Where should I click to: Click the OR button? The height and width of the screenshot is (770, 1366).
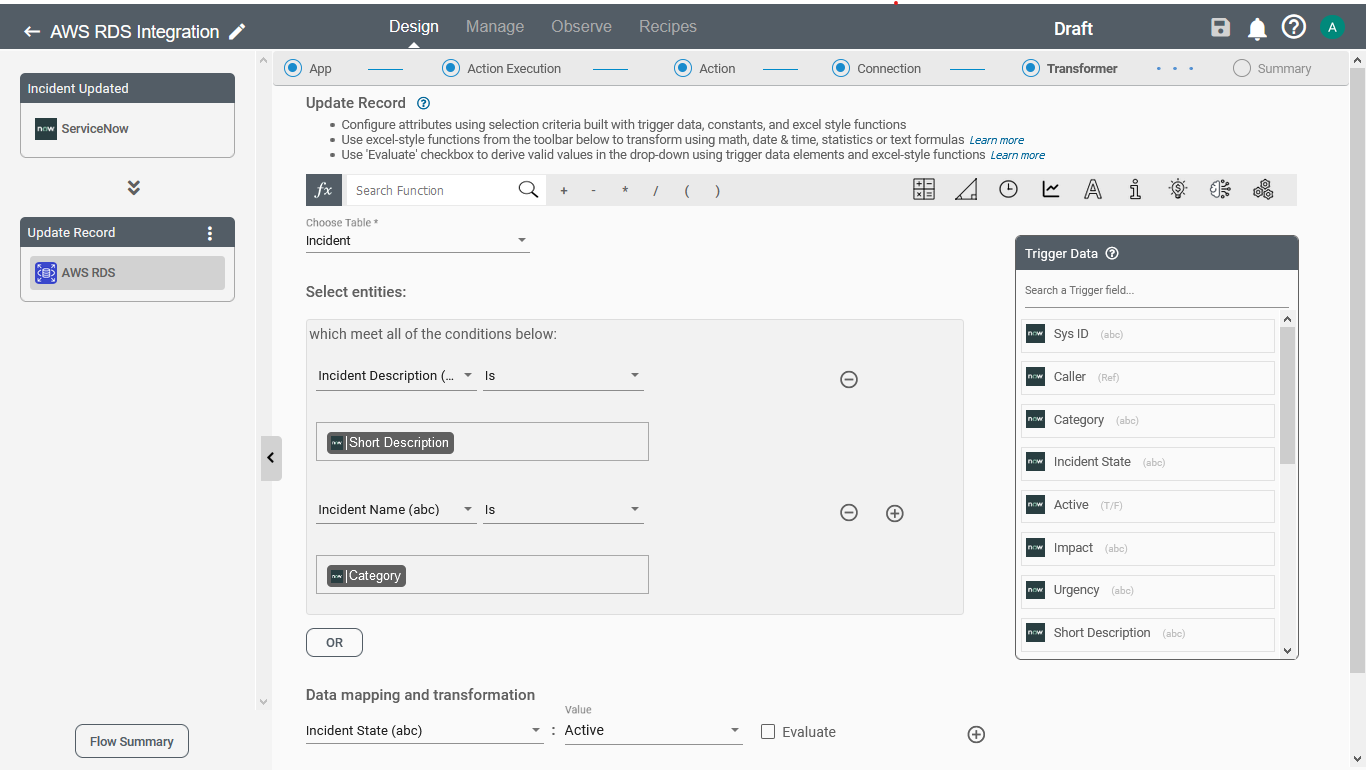pos(334,643)
